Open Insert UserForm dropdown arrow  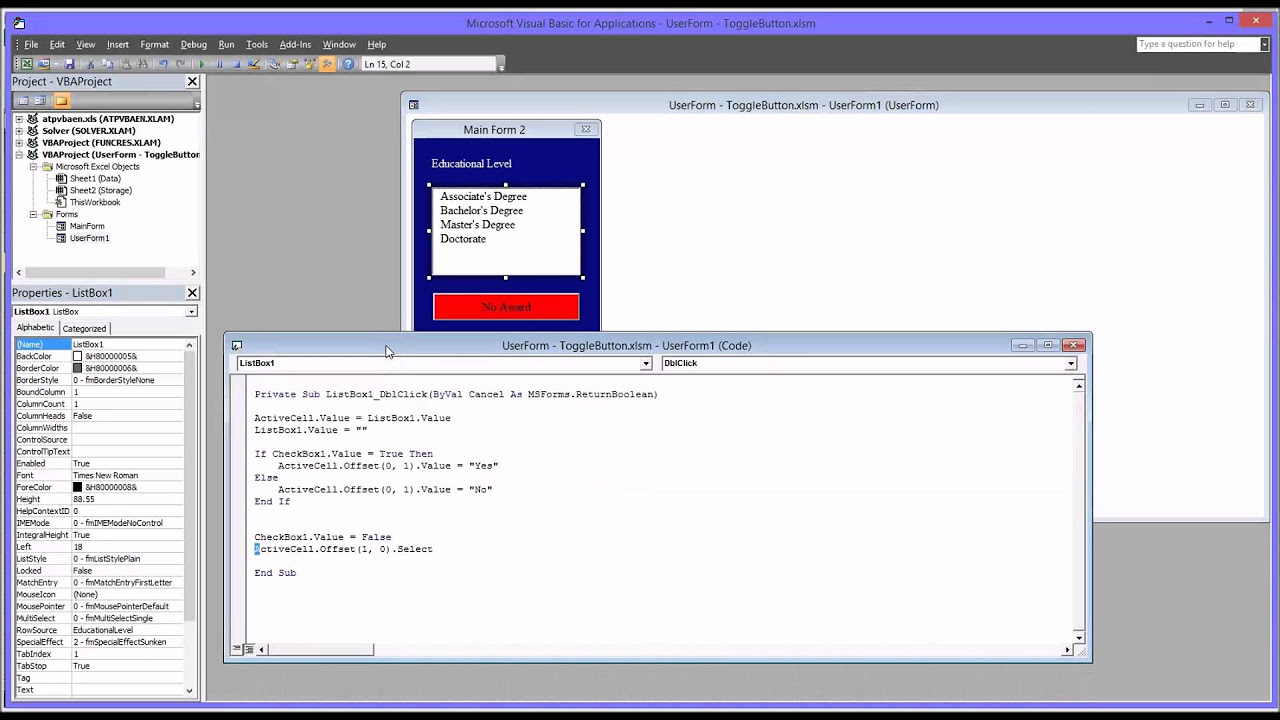click(x=55, y=64)
